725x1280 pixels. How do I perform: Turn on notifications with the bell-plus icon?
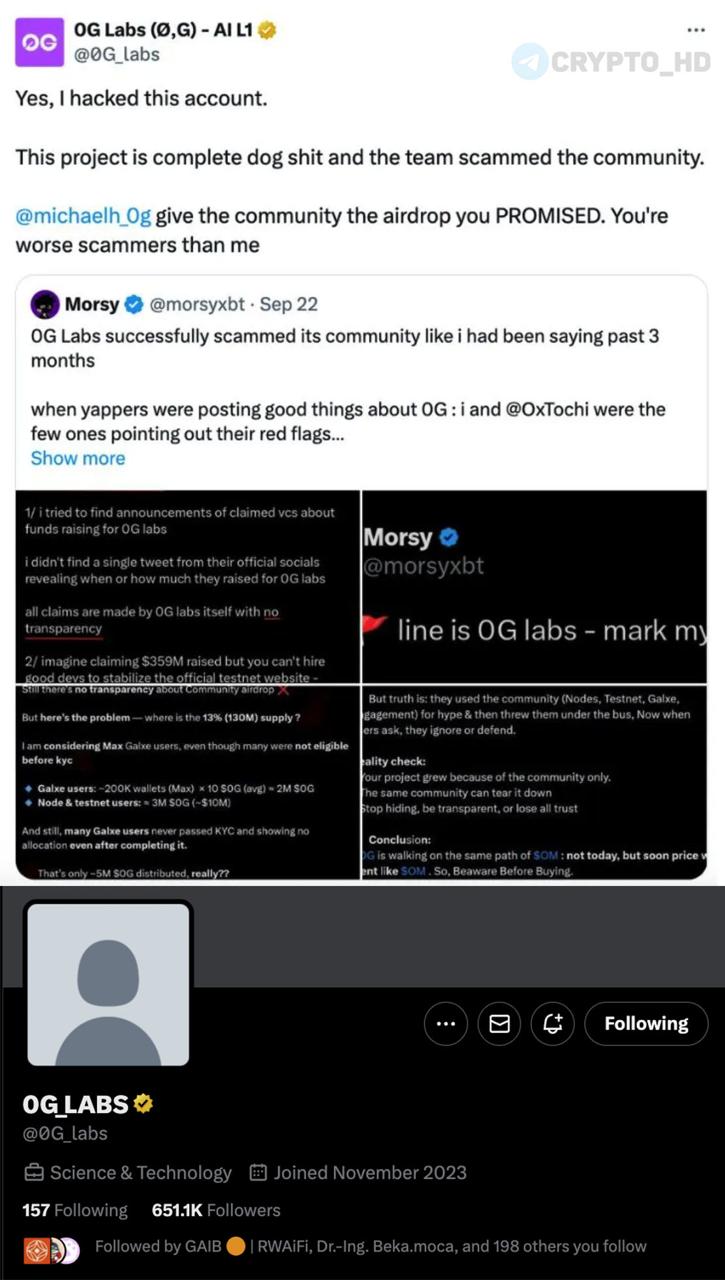pos(554,1024)
